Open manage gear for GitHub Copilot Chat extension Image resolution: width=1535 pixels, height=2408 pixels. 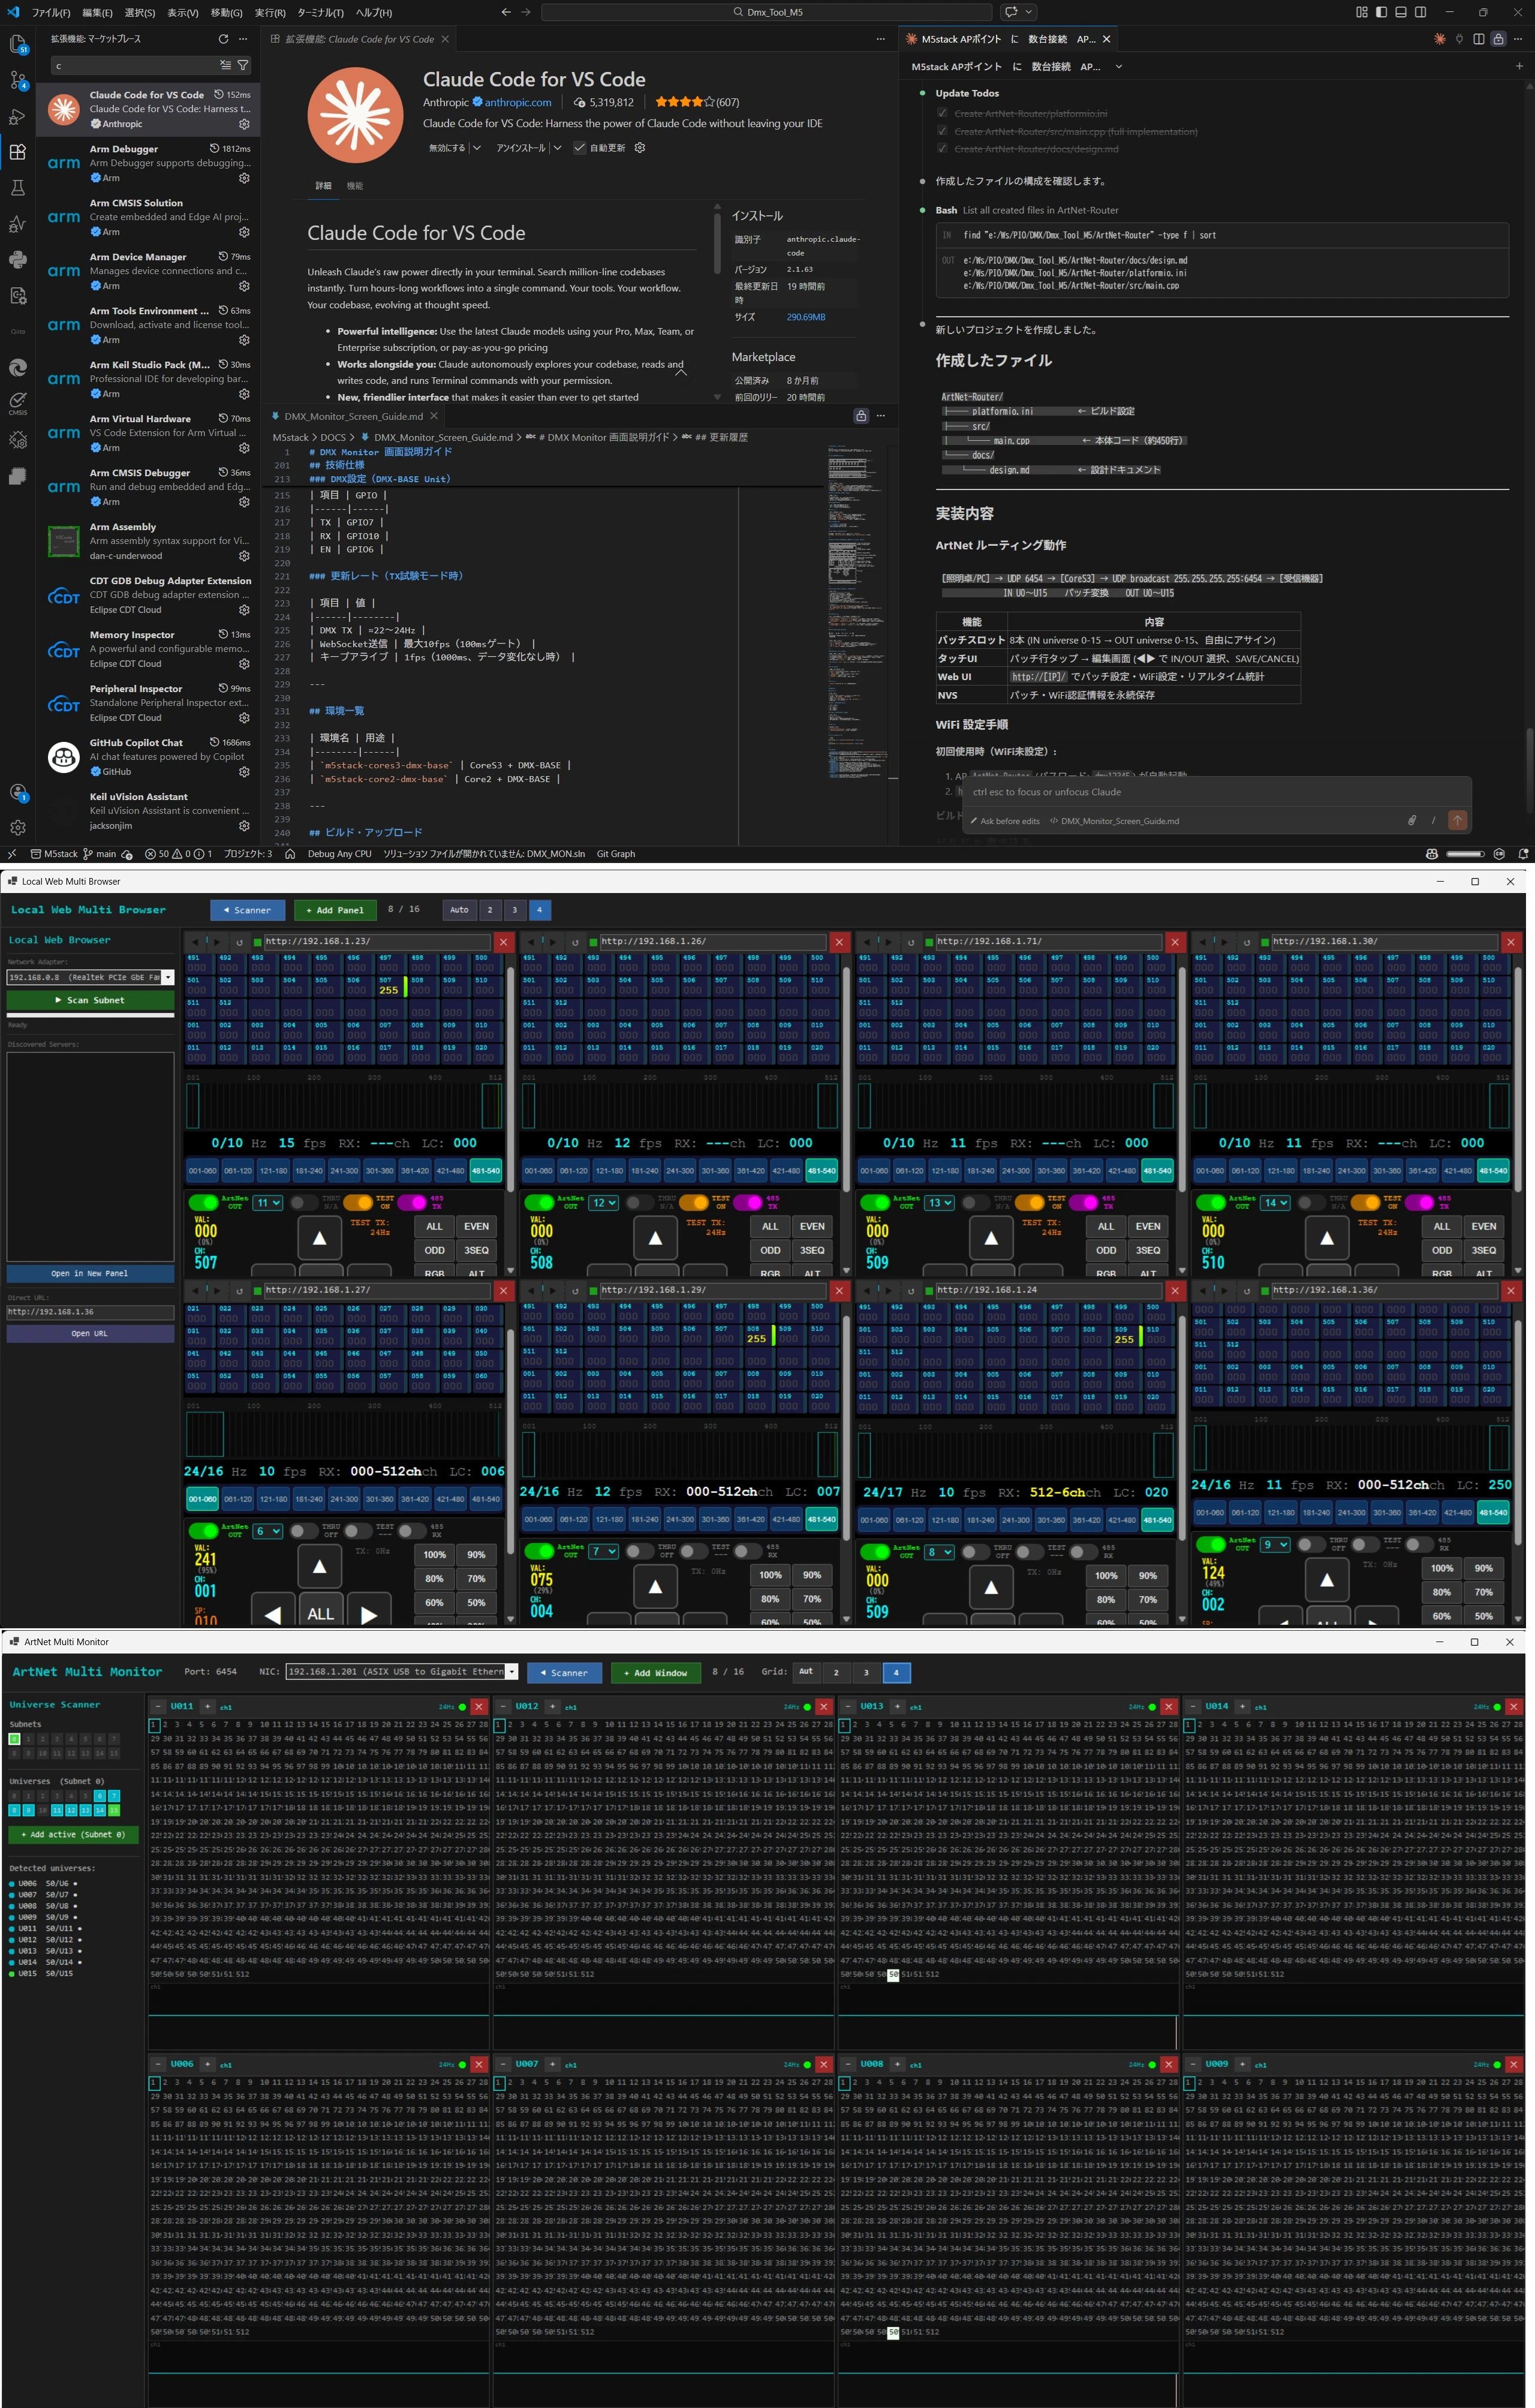(x=244, y=772)
